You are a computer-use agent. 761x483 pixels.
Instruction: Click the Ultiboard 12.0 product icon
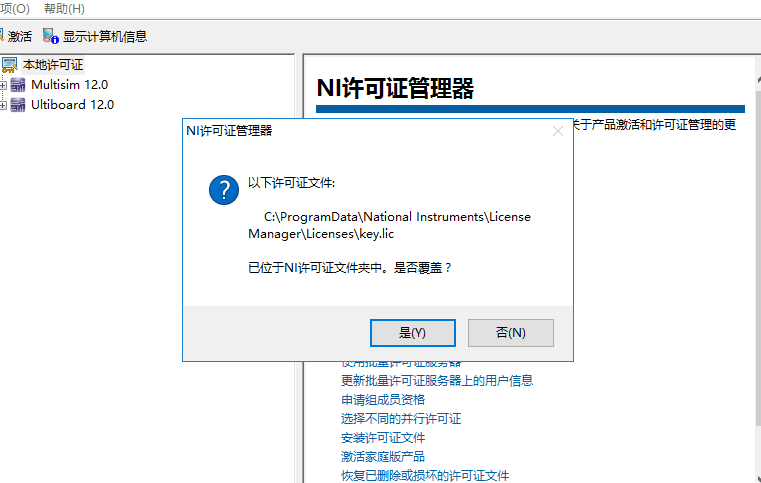tap(18, 105)
